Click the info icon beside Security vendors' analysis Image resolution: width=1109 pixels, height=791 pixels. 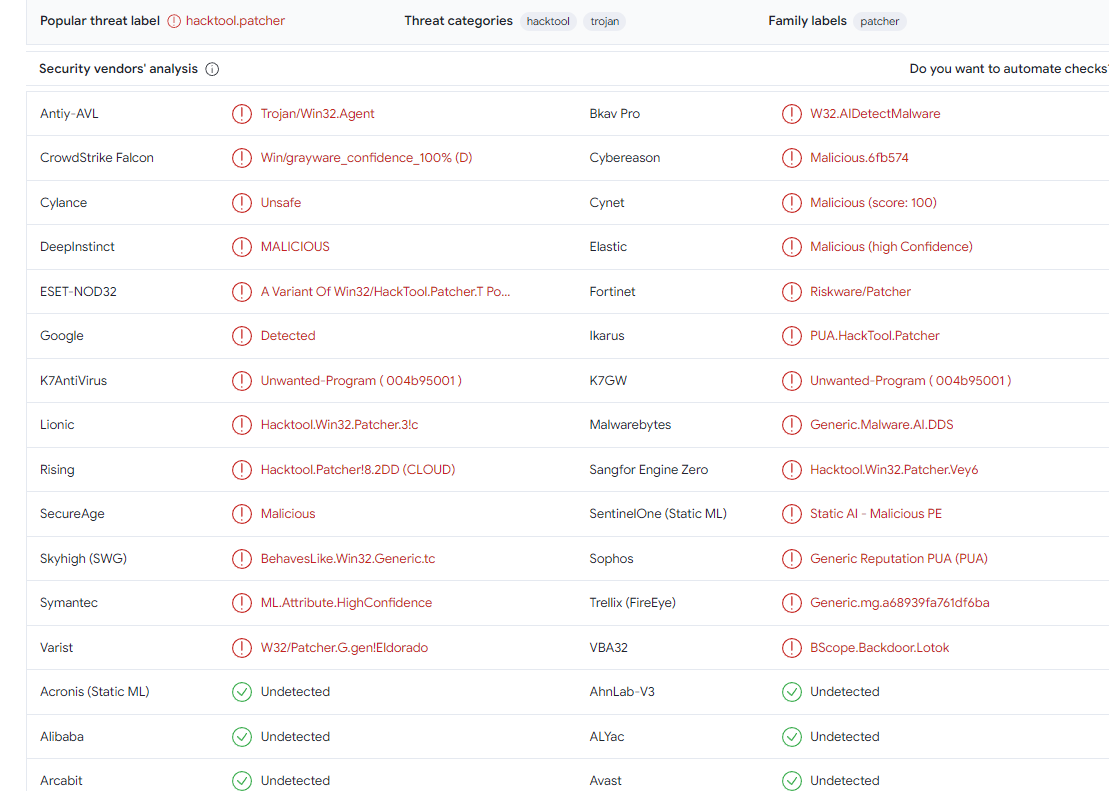click(212, 69)
